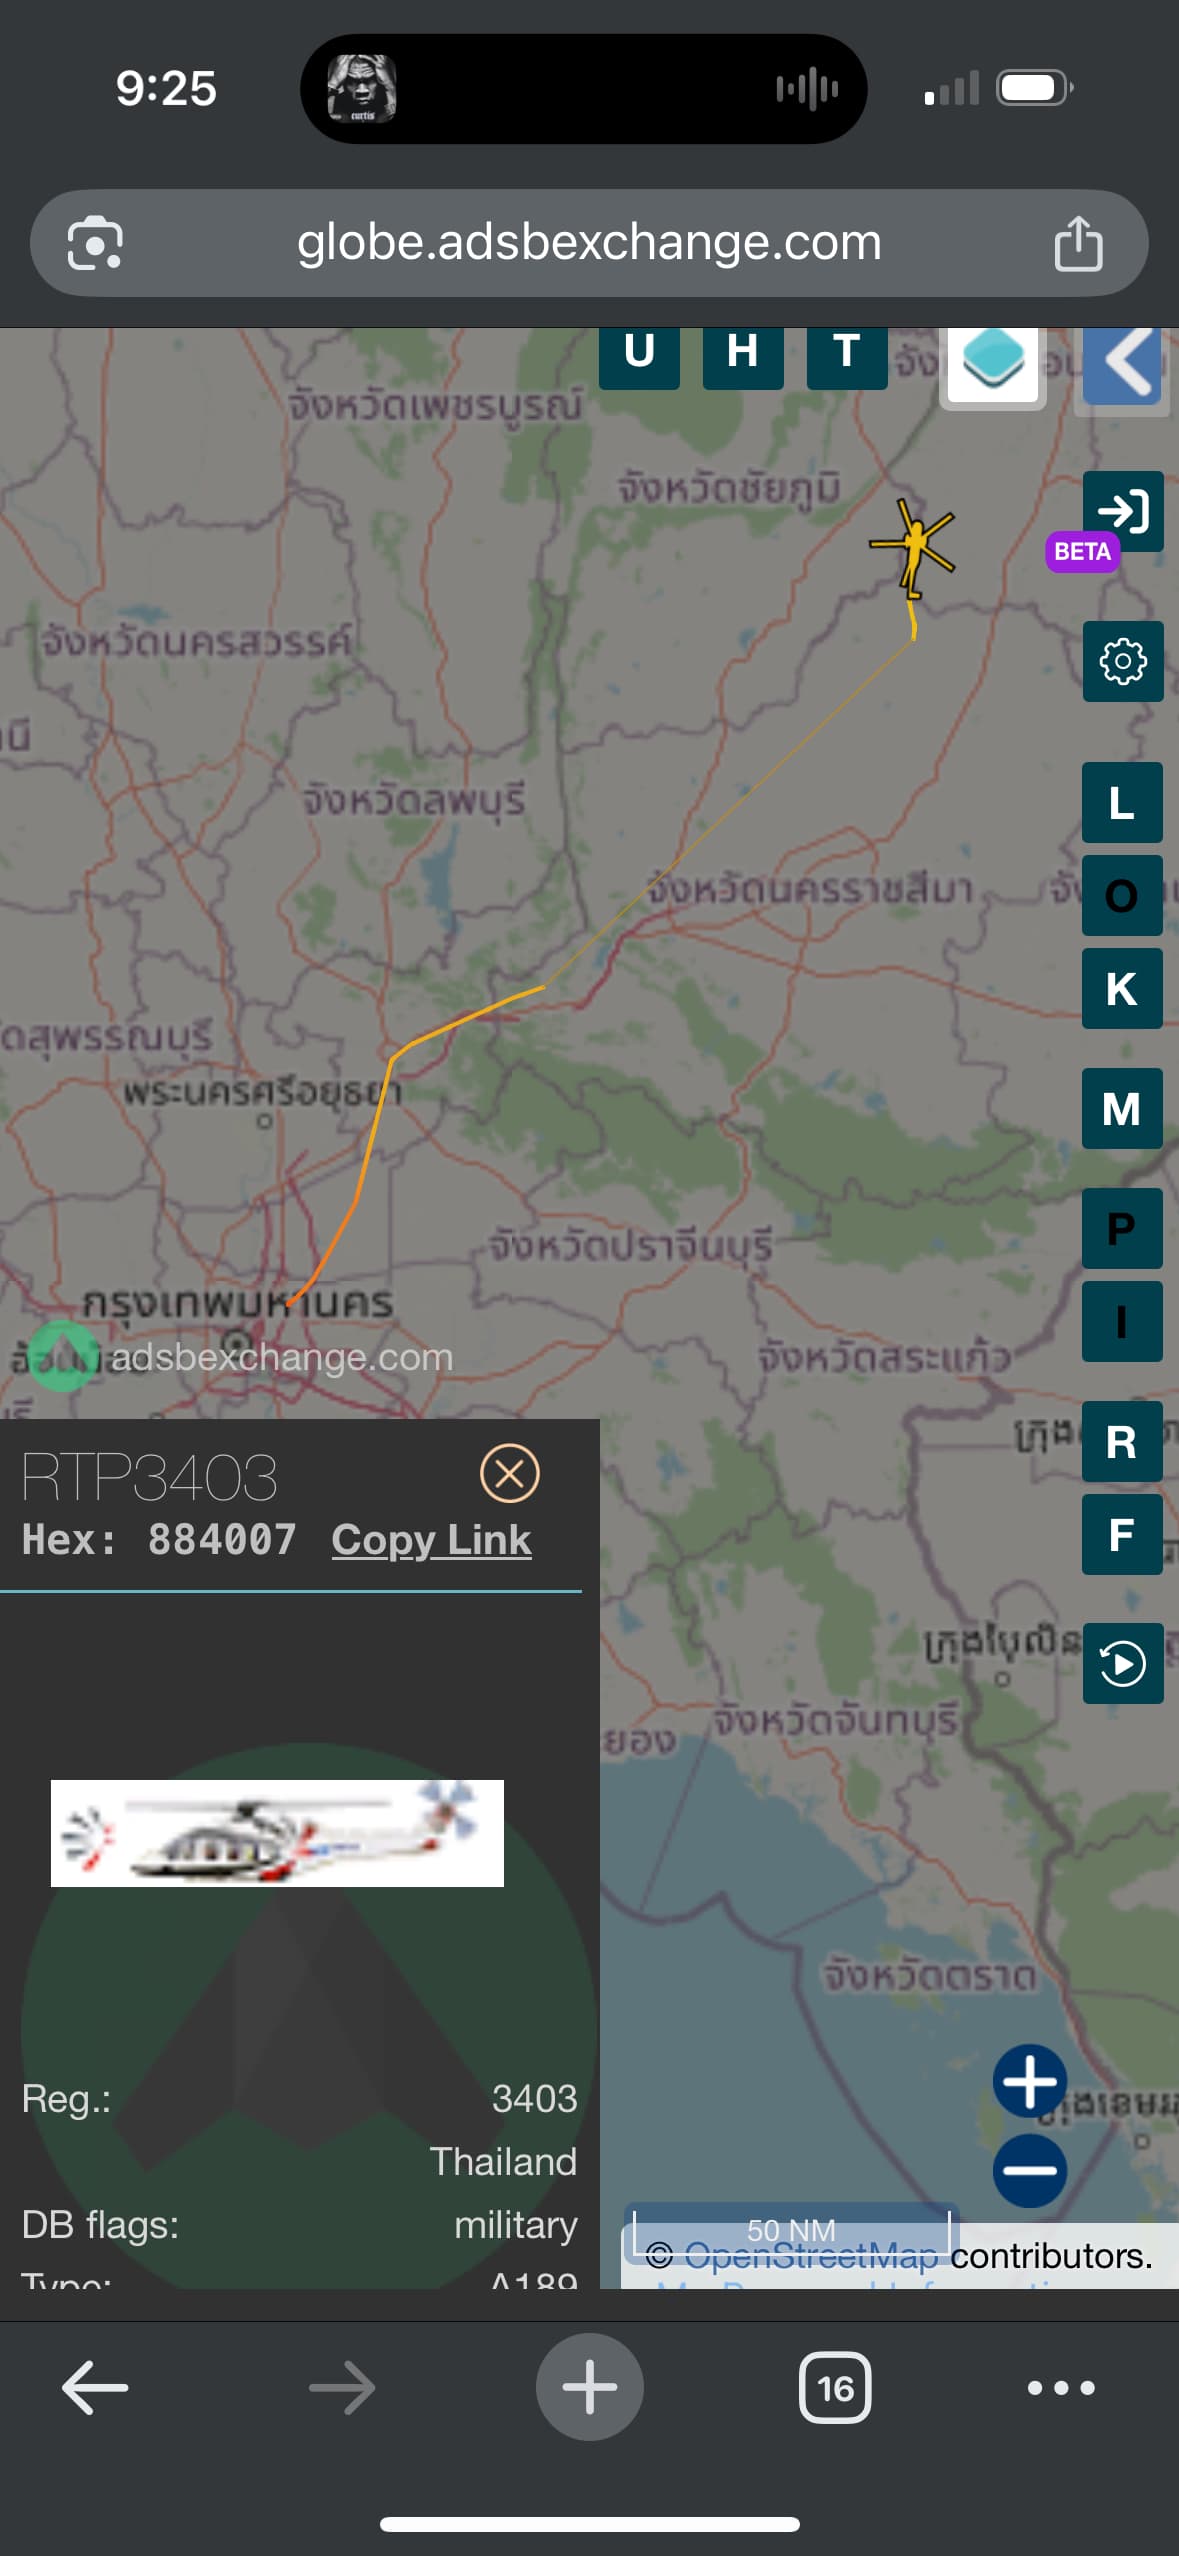Zoom in with the plus button
Viewport: 1179px width, 2556px height.
pyautogui.click(x=1030, y=2081)
